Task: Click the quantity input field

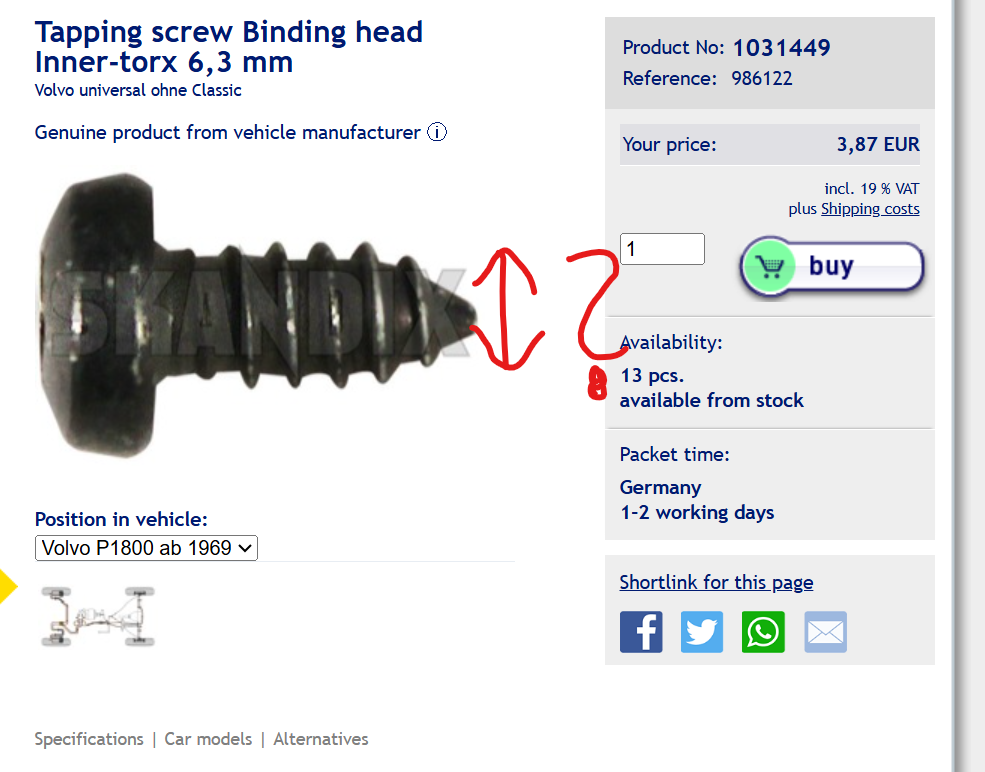Action: point(662,249)
